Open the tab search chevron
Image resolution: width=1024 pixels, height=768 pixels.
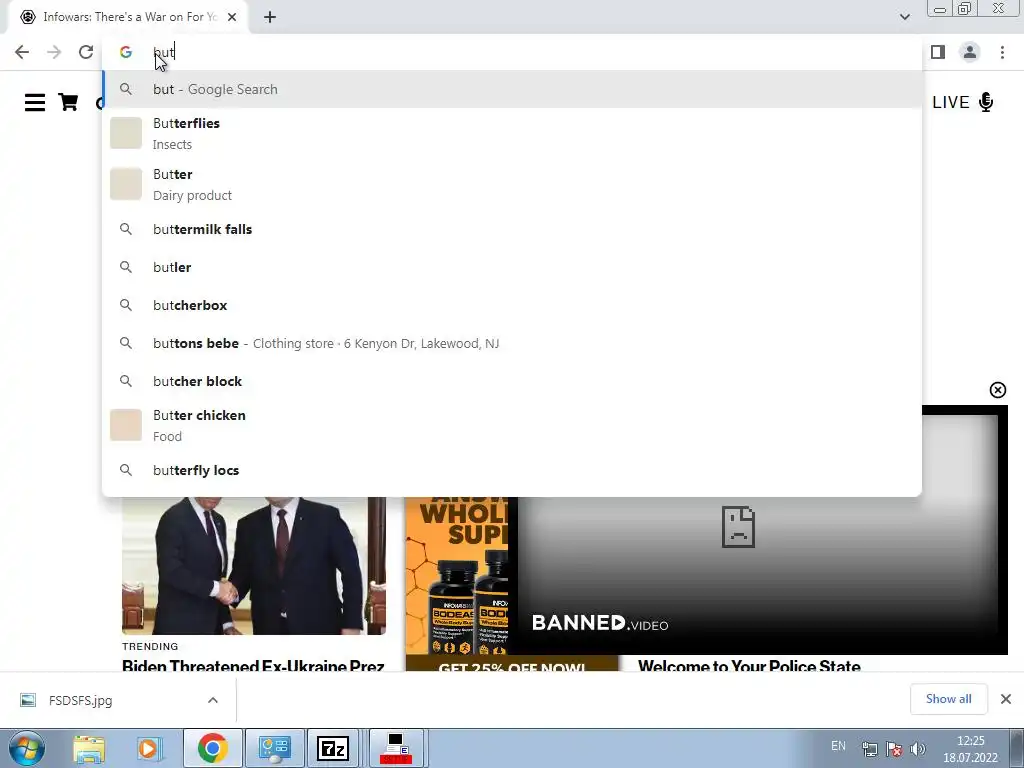pos(904,17)
